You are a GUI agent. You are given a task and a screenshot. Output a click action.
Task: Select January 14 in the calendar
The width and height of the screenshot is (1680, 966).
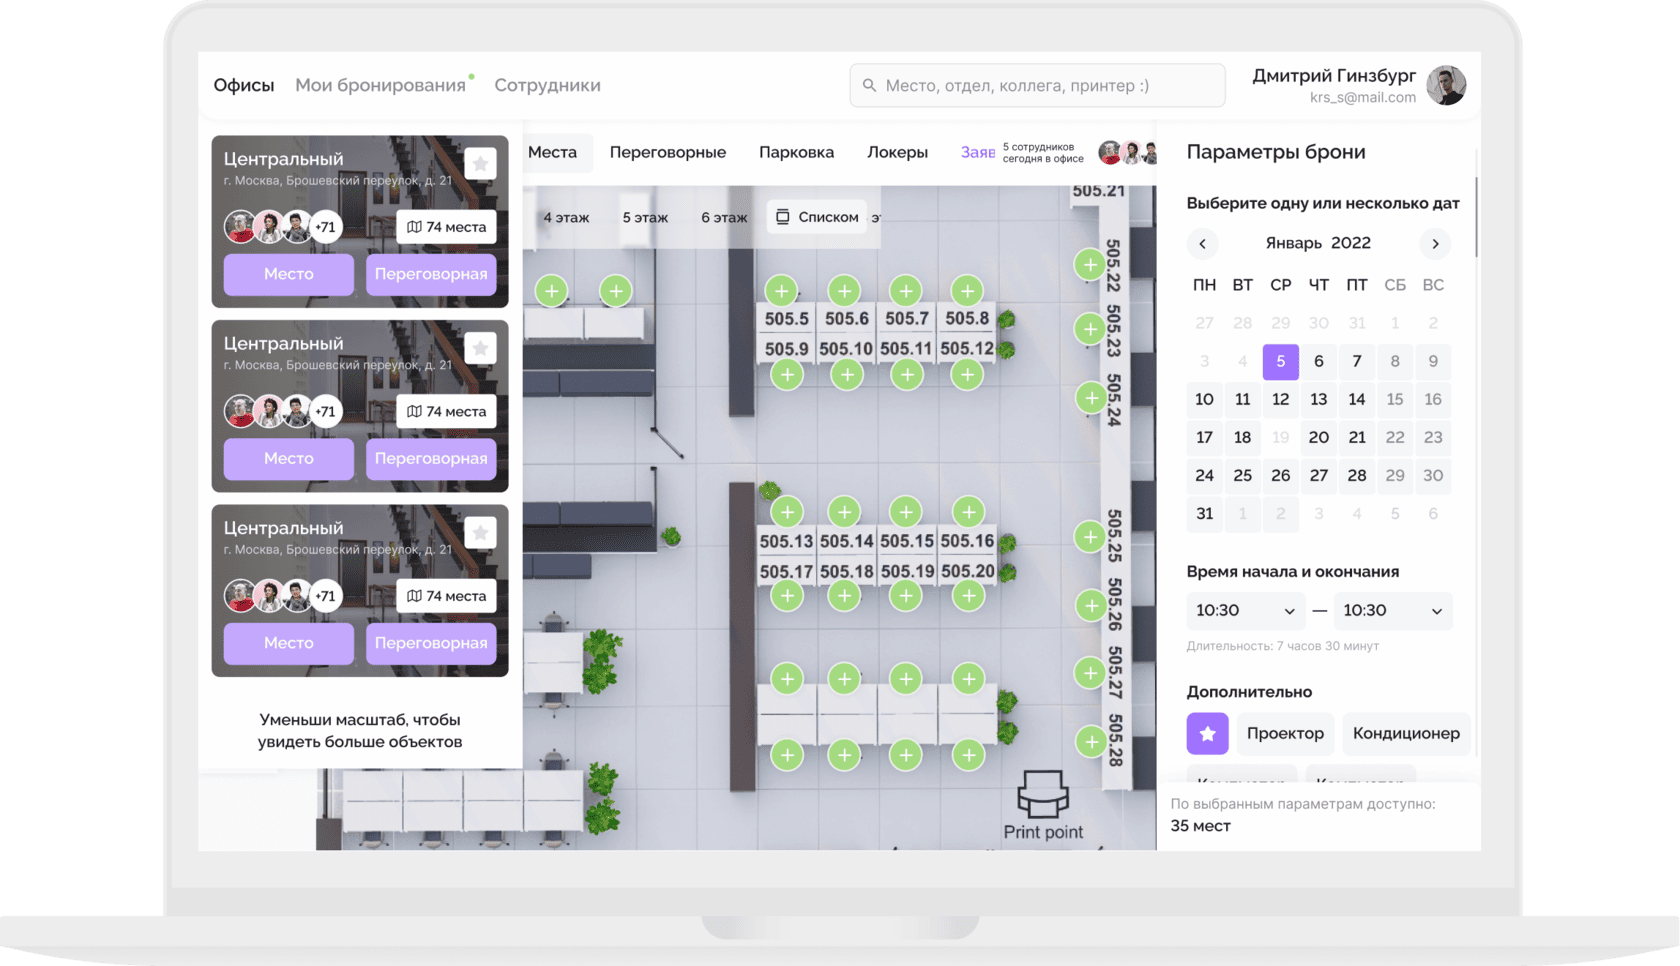pyautogui.click(x=1356, y=399)
